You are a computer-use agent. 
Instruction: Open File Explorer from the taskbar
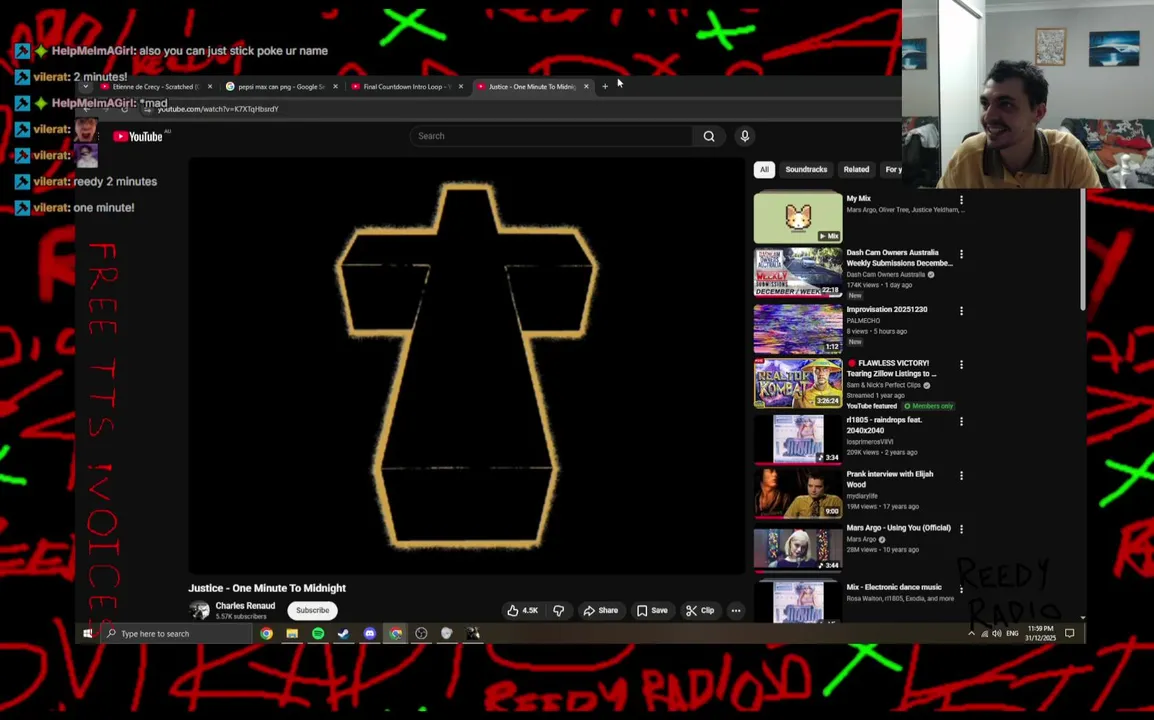pos(292,633)
